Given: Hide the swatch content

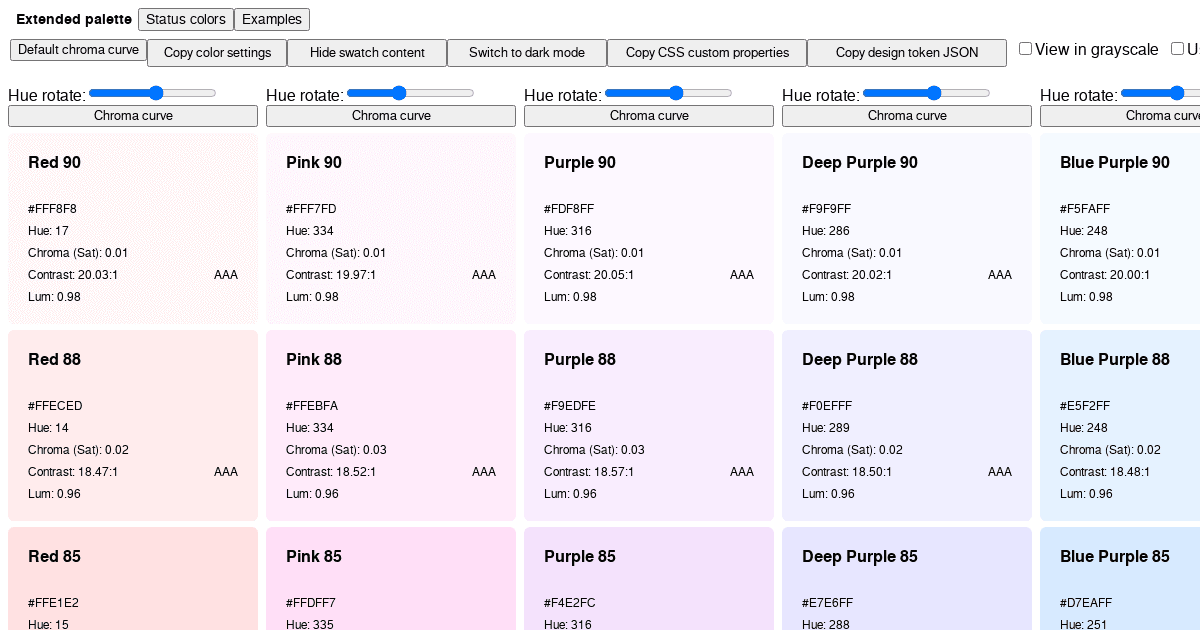Looking at the screenshot, I should (367, 52).
